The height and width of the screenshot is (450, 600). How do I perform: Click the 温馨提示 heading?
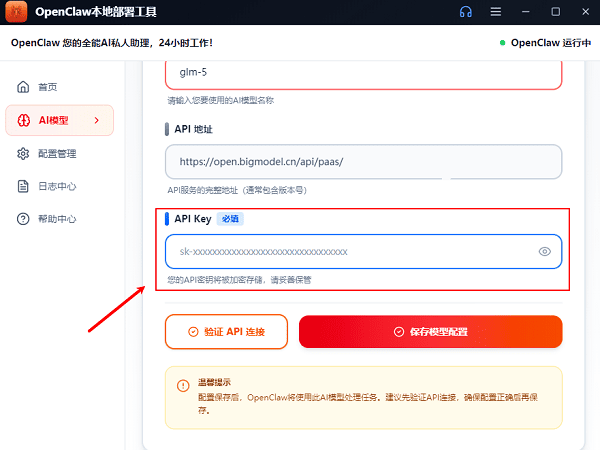pyautogui.click(x=214, y=382)
